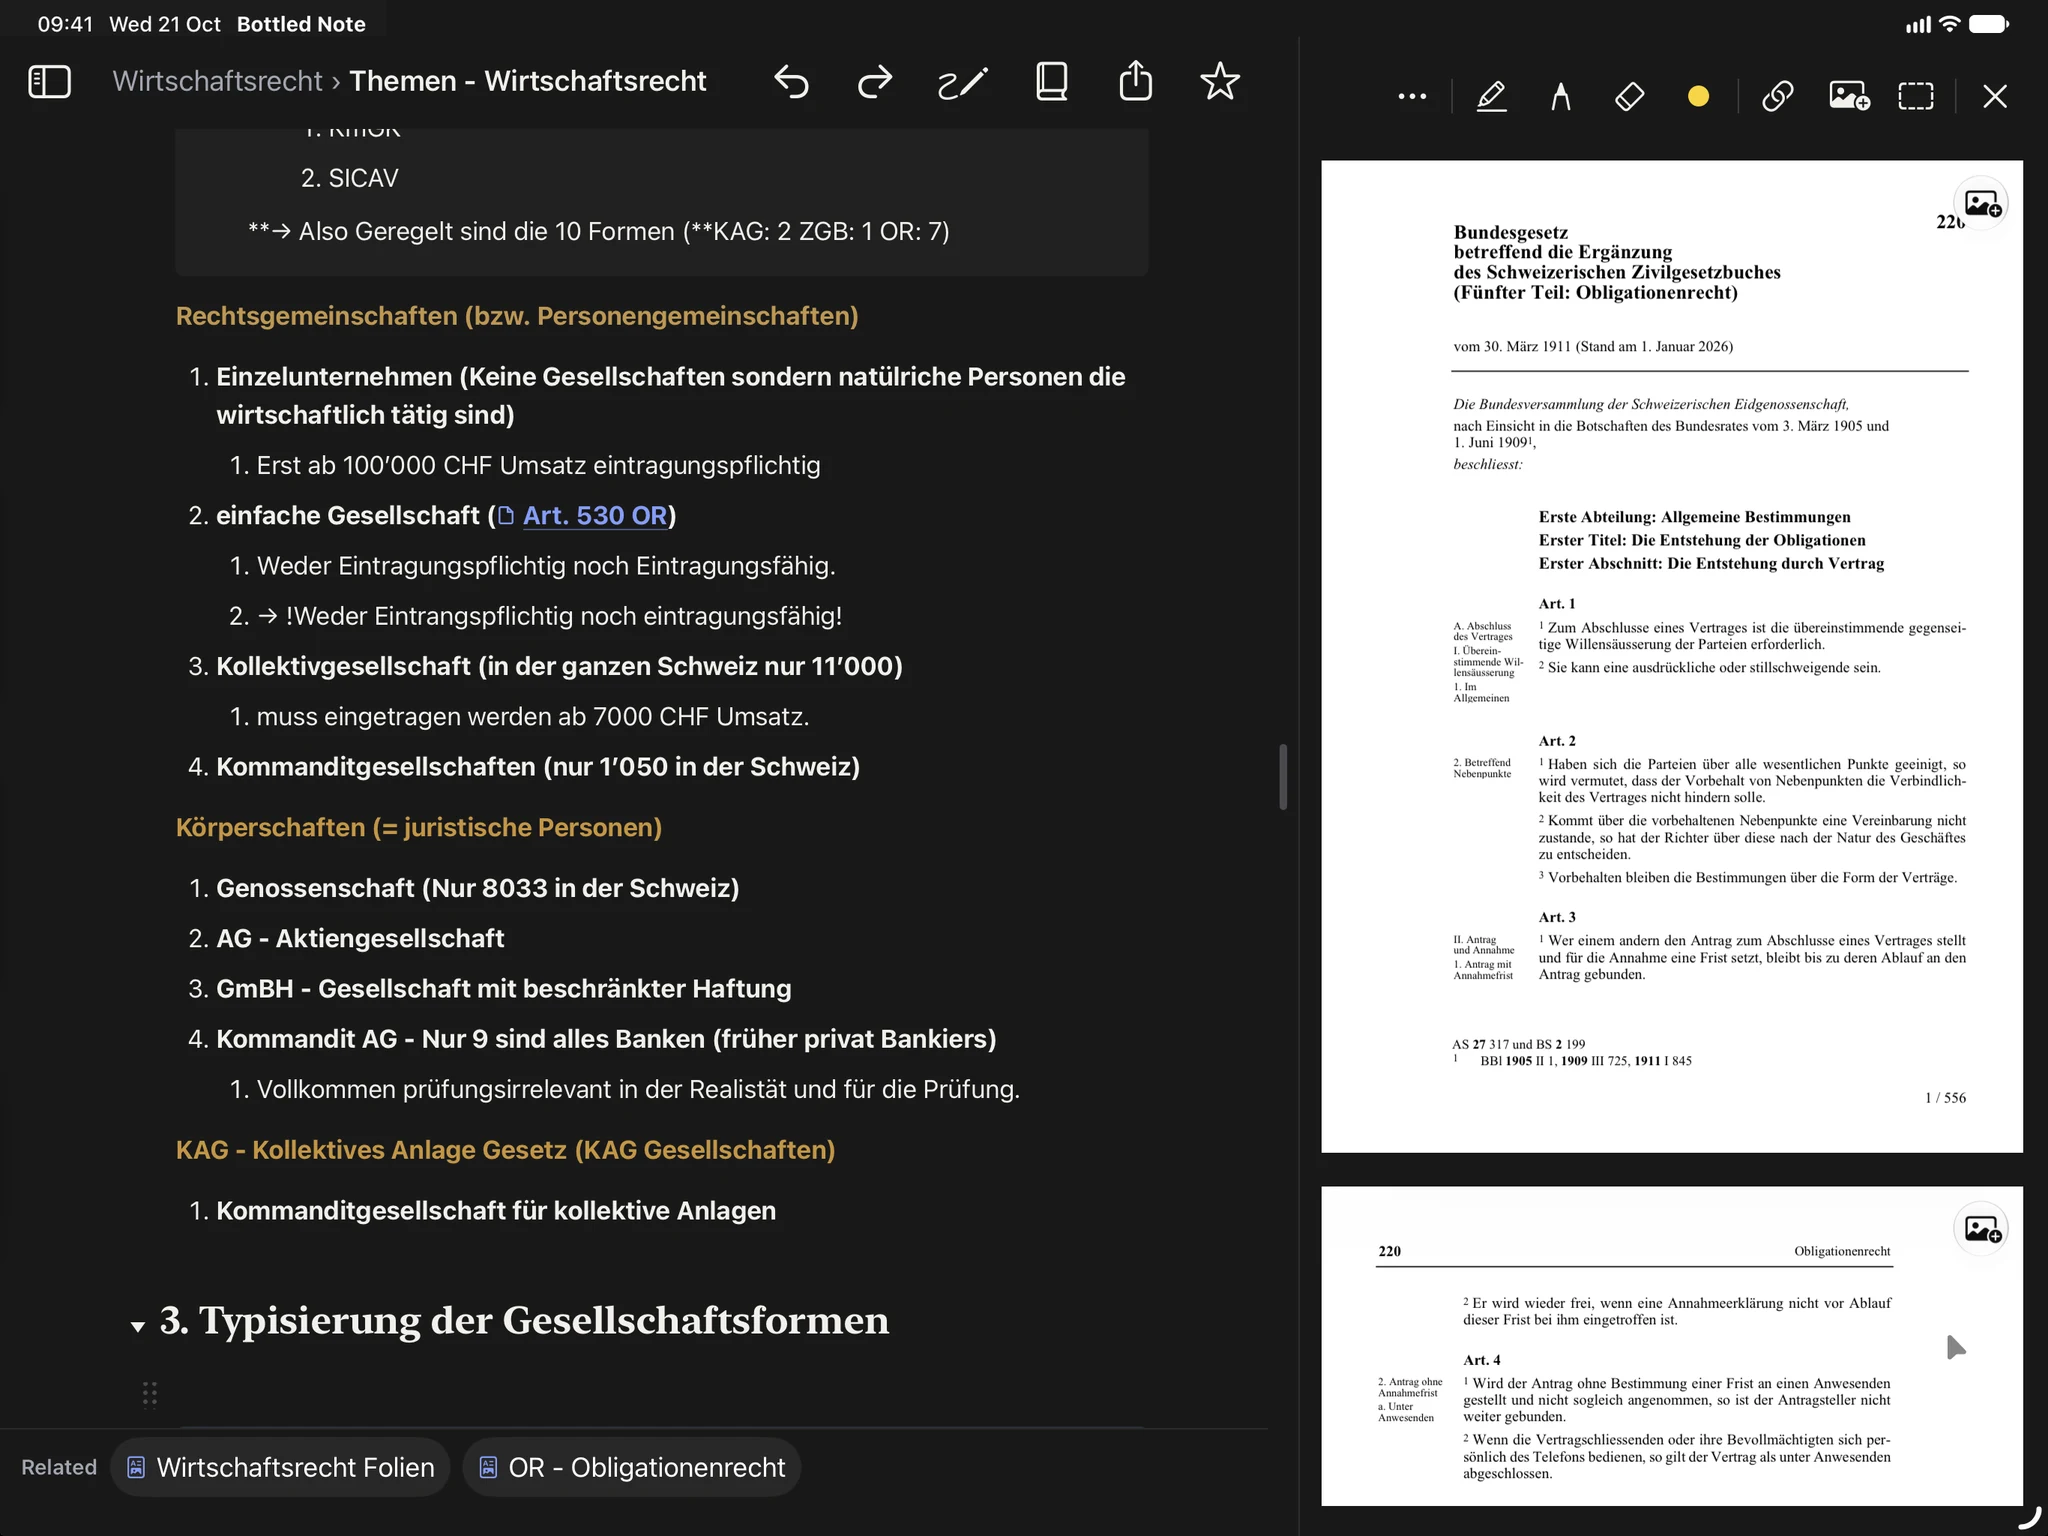
Task: Click the SICAV list entry
Action: tap(364, 178)
